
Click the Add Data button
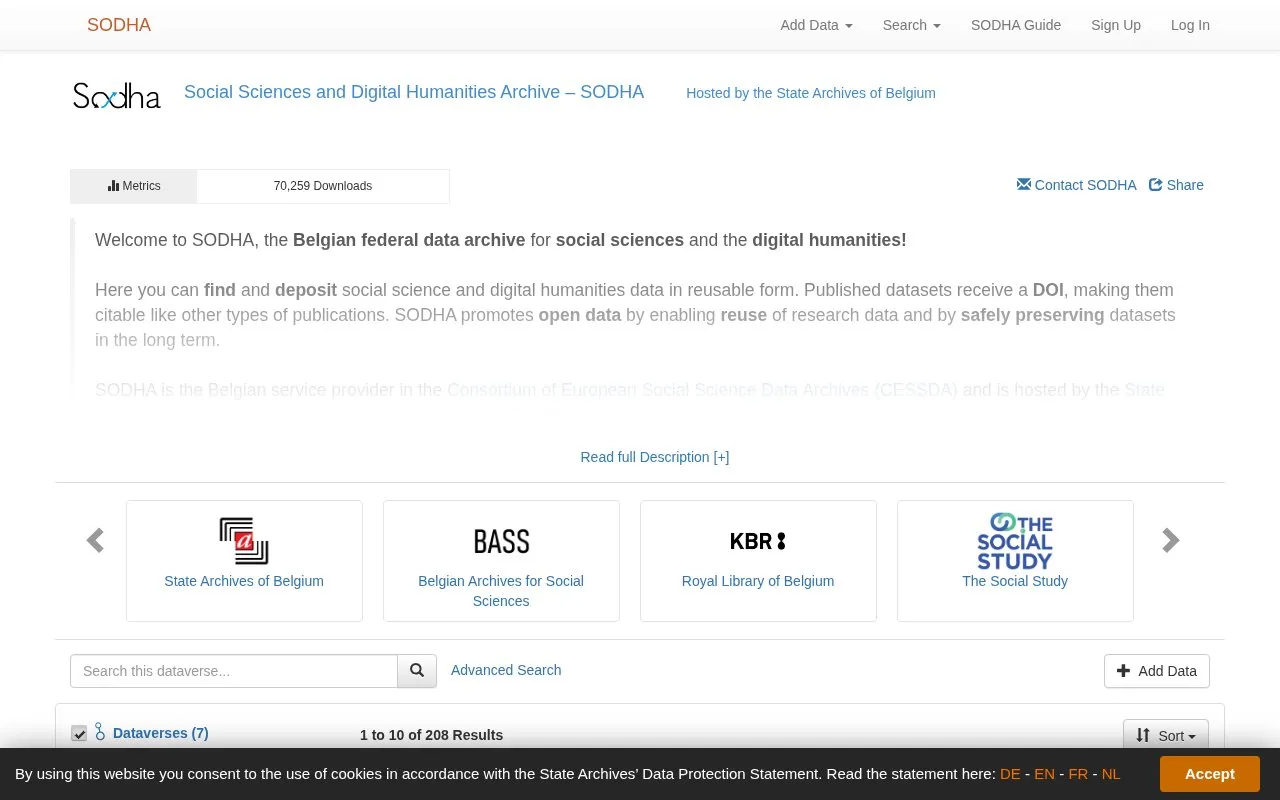click(1157, 671)
